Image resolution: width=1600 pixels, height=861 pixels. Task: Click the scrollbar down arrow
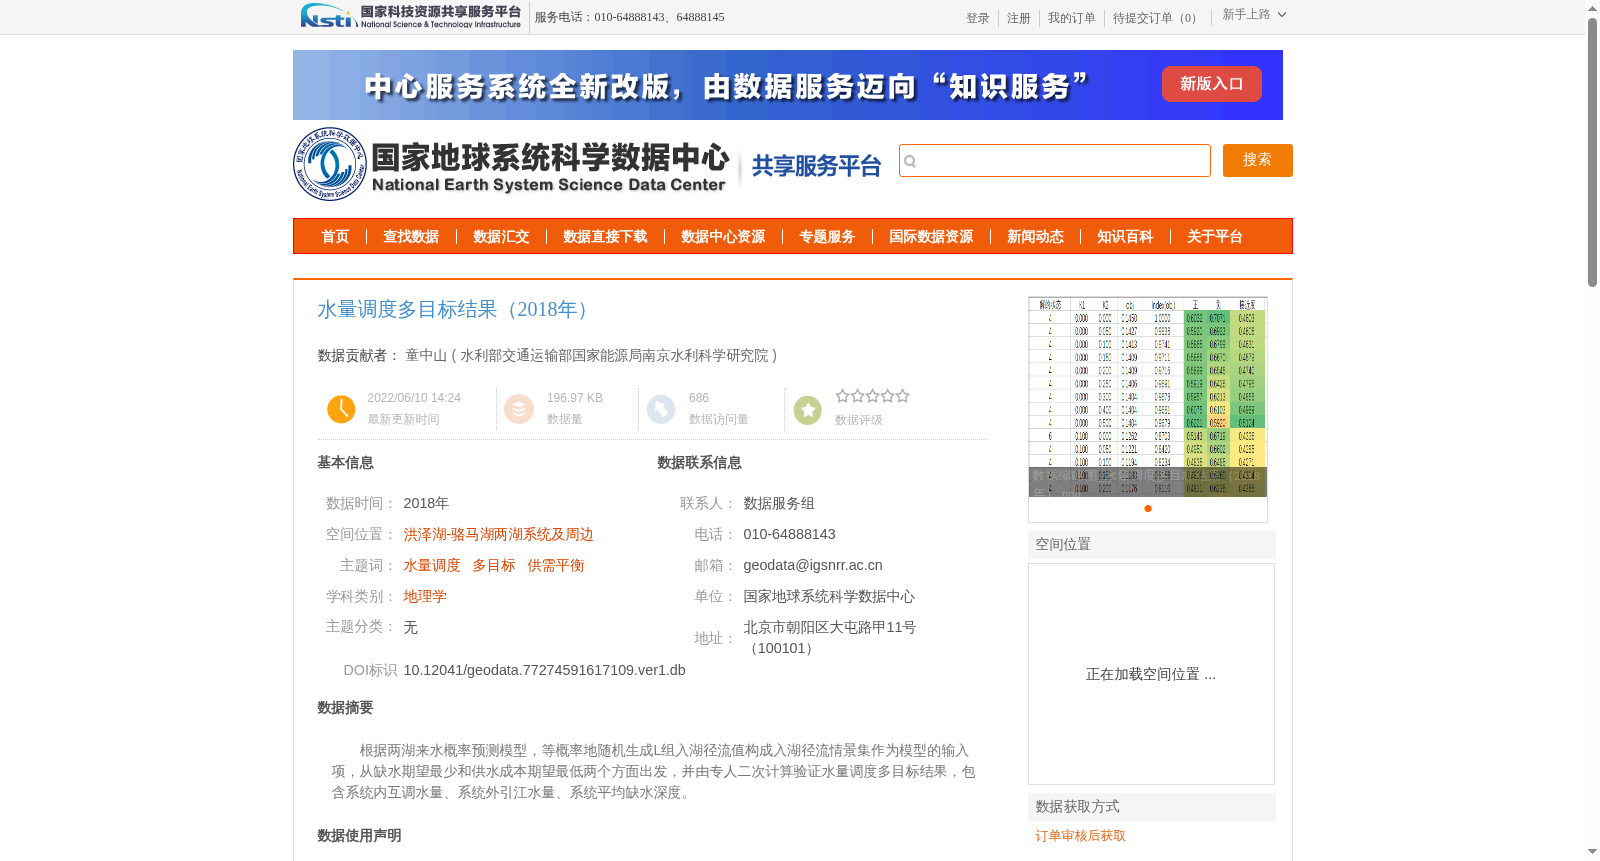coord(1592,853)
